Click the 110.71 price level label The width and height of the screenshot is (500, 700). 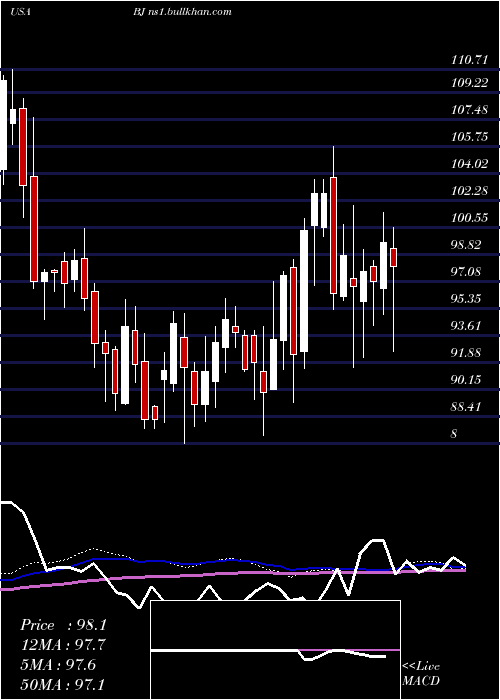click(x=469, y=60)
